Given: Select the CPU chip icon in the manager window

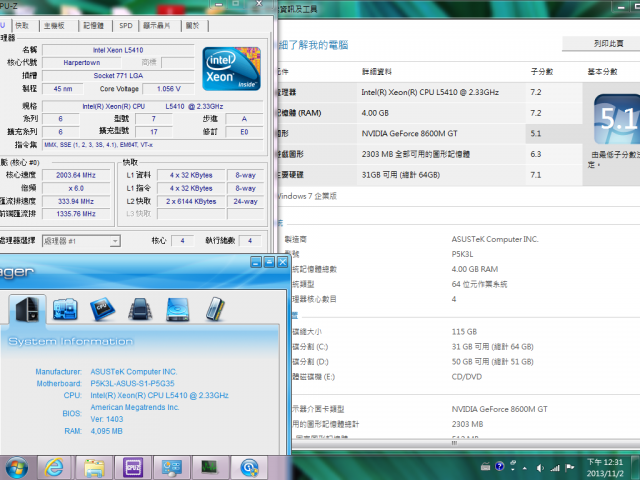Looking at the screenshot, I should point(102,309).
